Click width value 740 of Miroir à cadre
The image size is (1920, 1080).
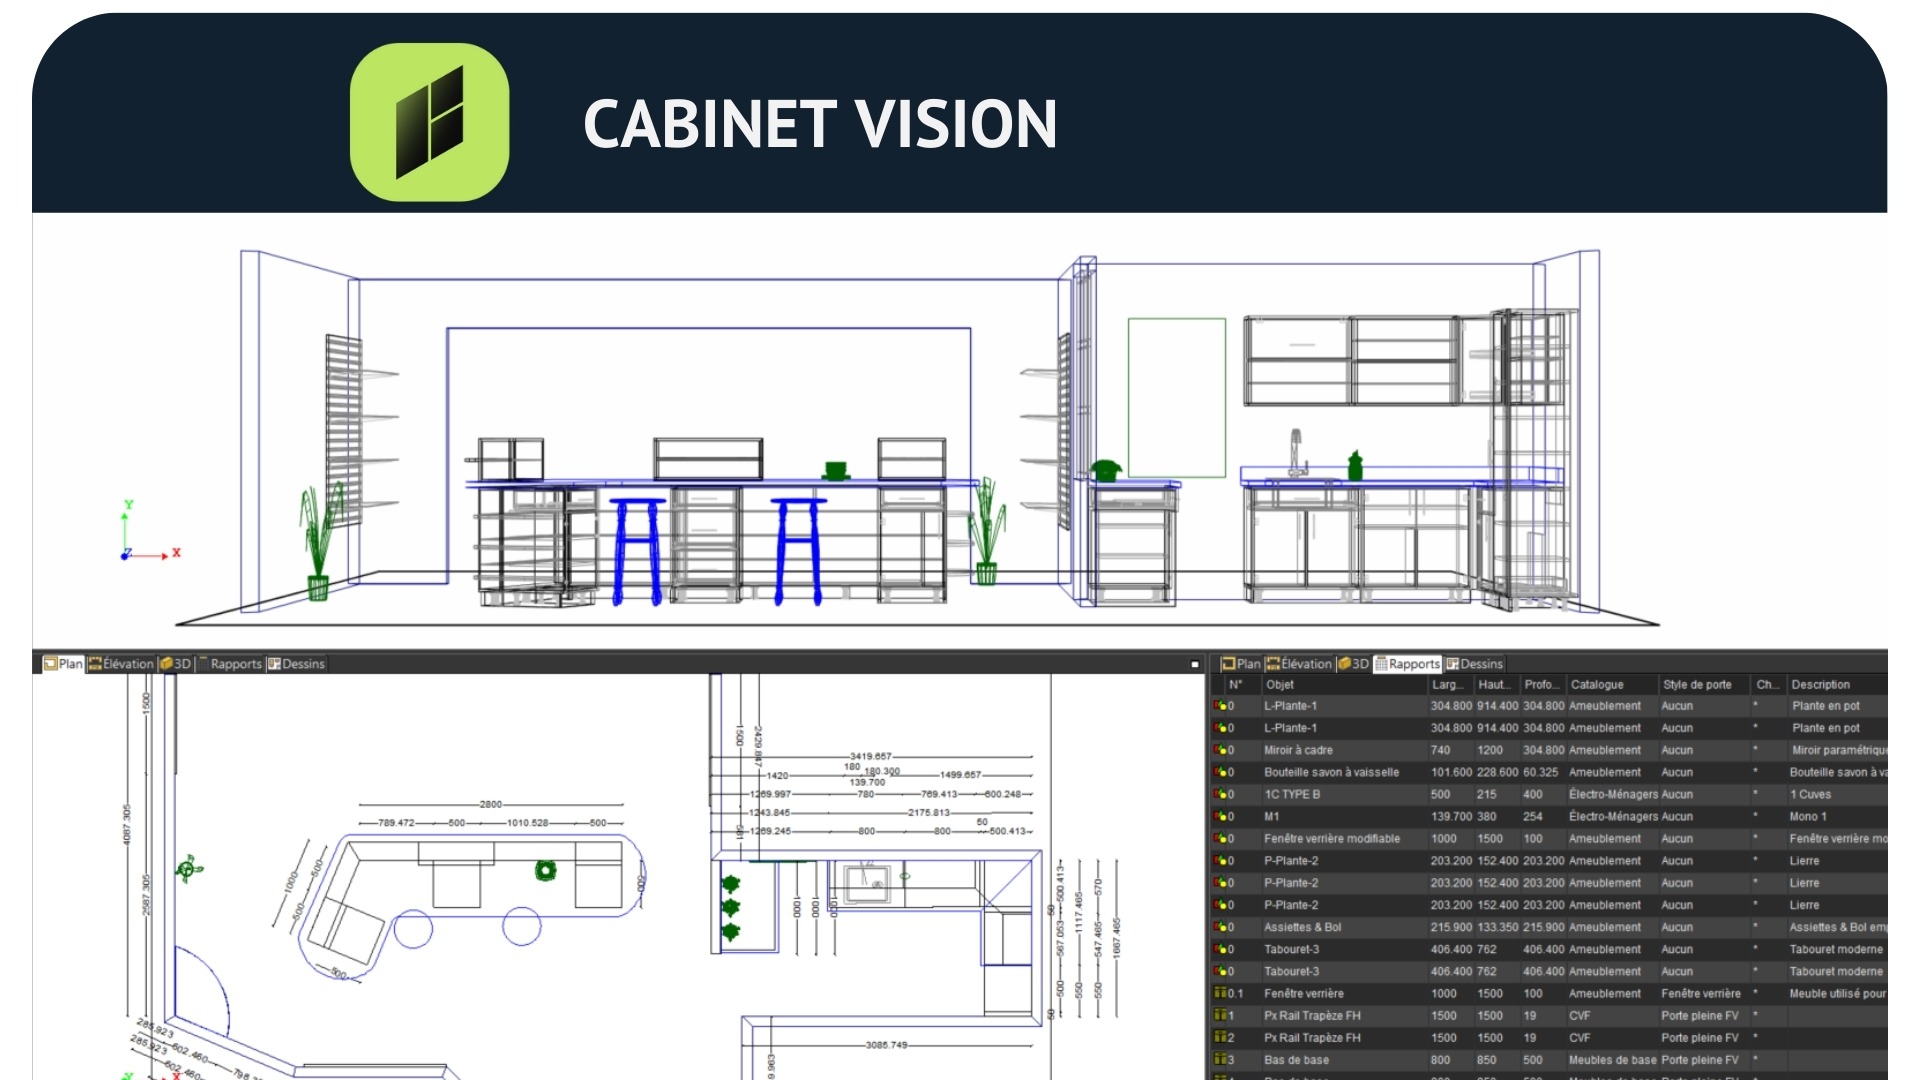click(1440, 750)
